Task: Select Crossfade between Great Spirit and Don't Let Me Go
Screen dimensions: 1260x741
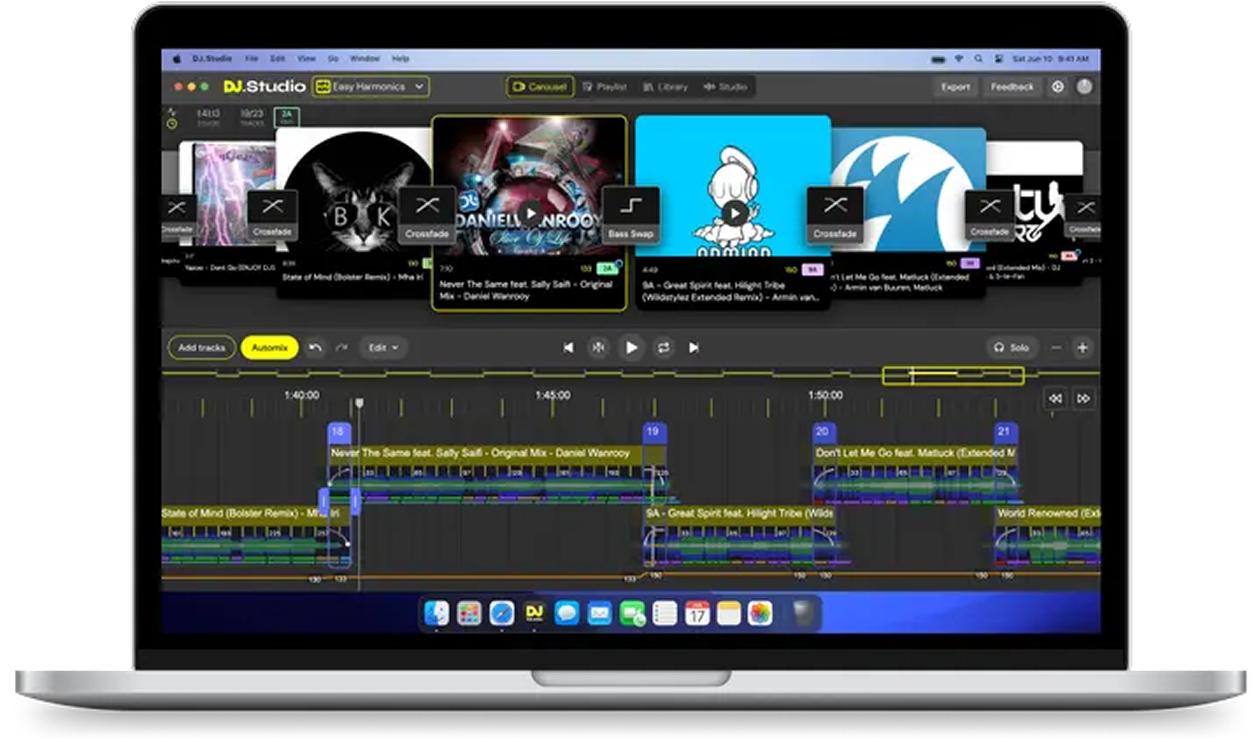Action: coord(835,215)
